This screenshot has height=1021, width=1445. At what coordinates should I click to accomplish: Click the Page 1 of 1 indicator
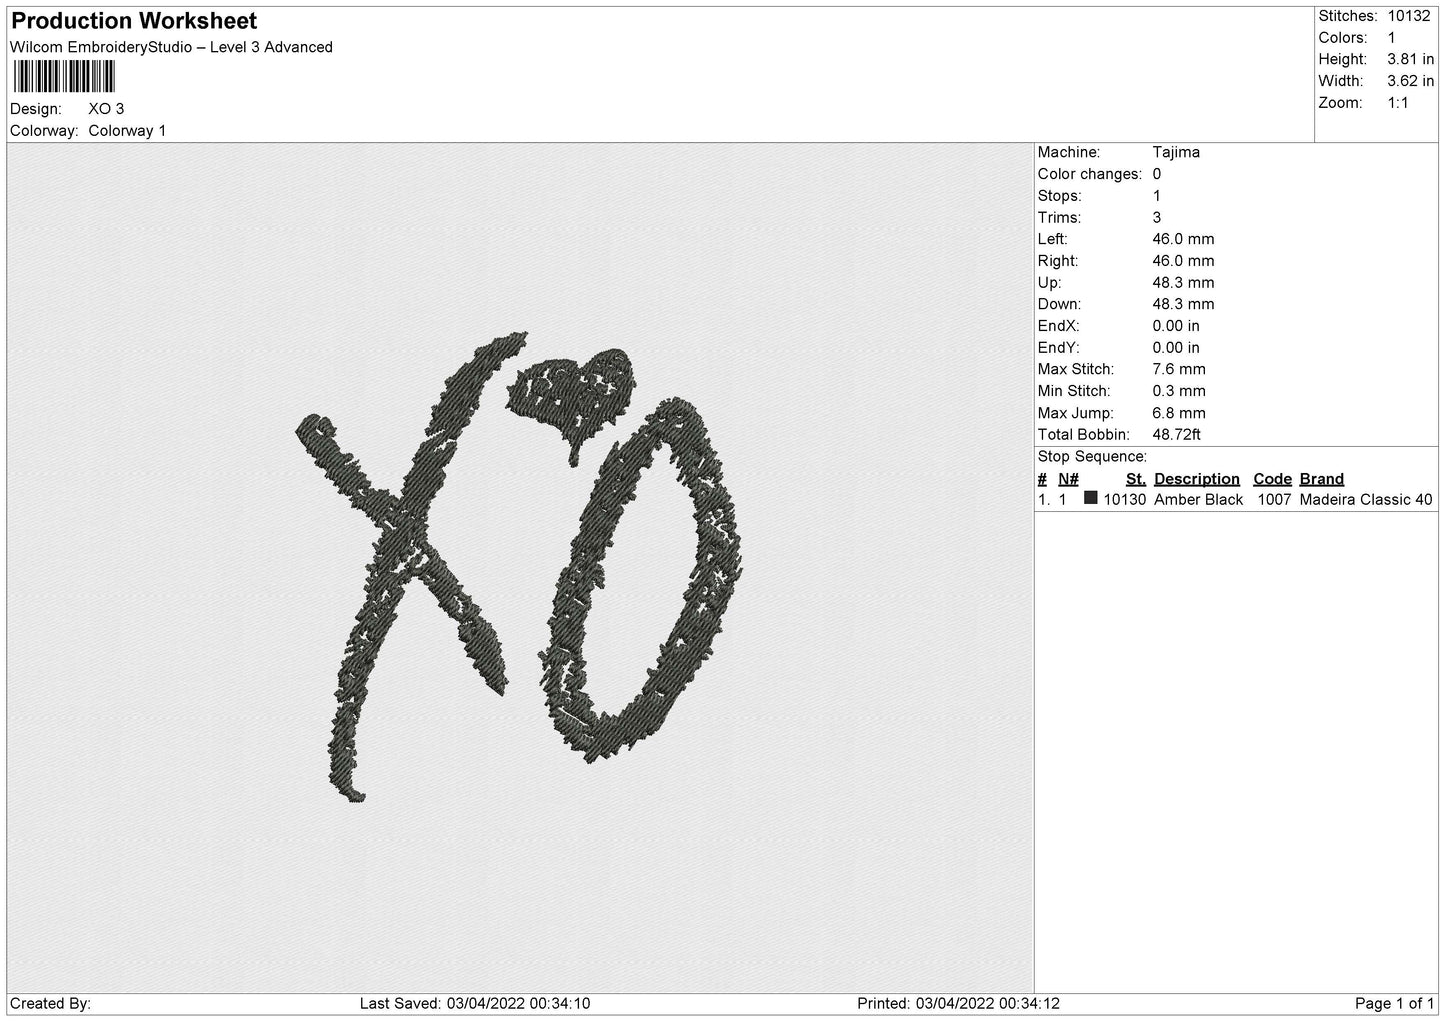click(x=1394, y=1004)
